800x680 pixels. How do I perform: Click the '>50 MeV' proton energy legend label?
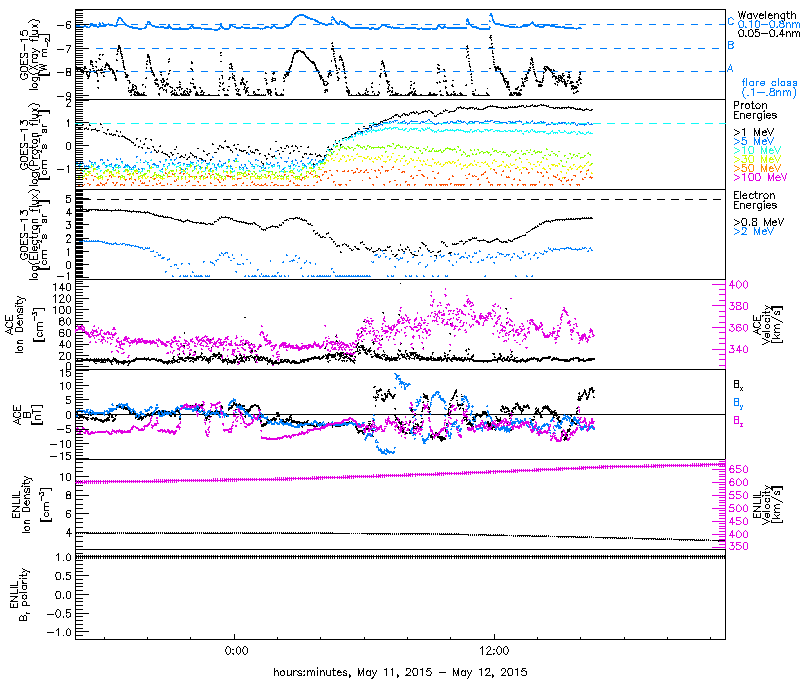[757, 168]
